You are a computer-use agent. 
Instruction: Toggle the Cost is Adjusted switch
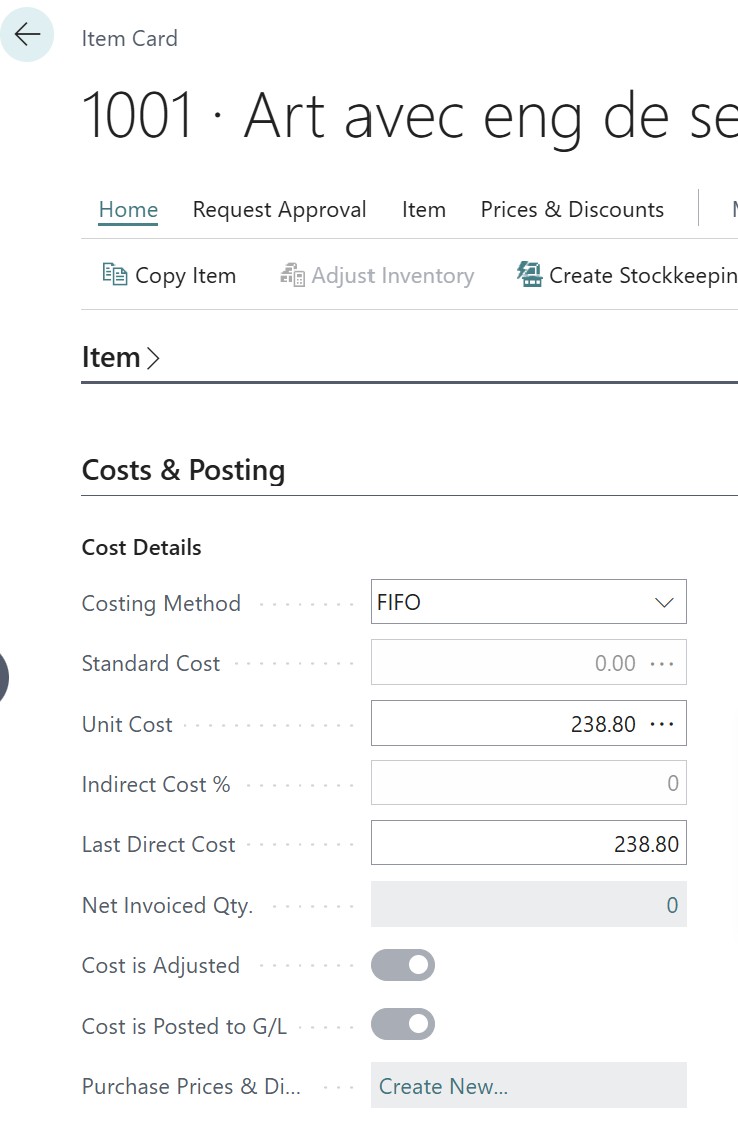coord(403,965)
